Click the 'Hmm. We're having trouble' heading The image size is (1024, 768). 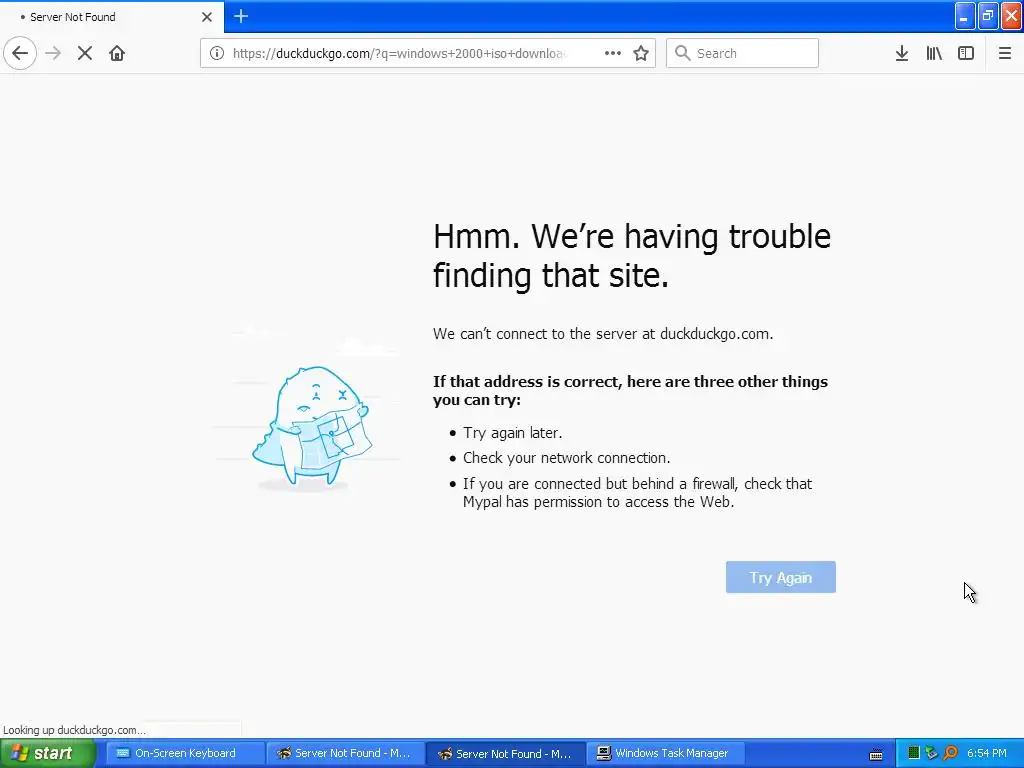(x=632, y=236)
